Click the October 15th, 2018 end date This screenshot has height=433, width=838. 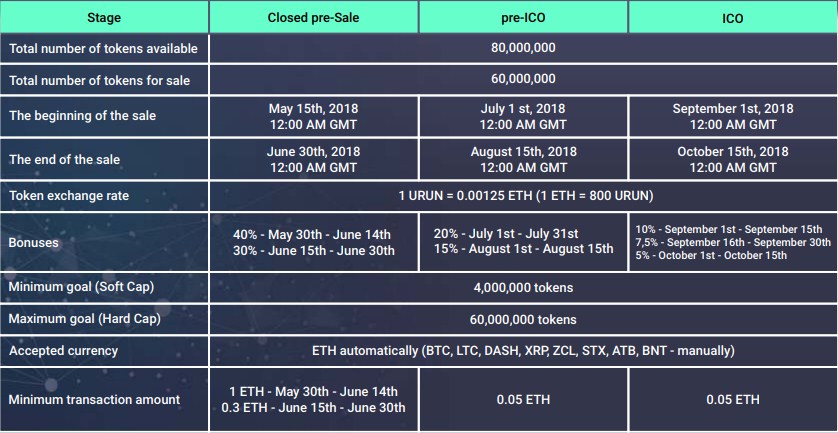click(733, 152)
